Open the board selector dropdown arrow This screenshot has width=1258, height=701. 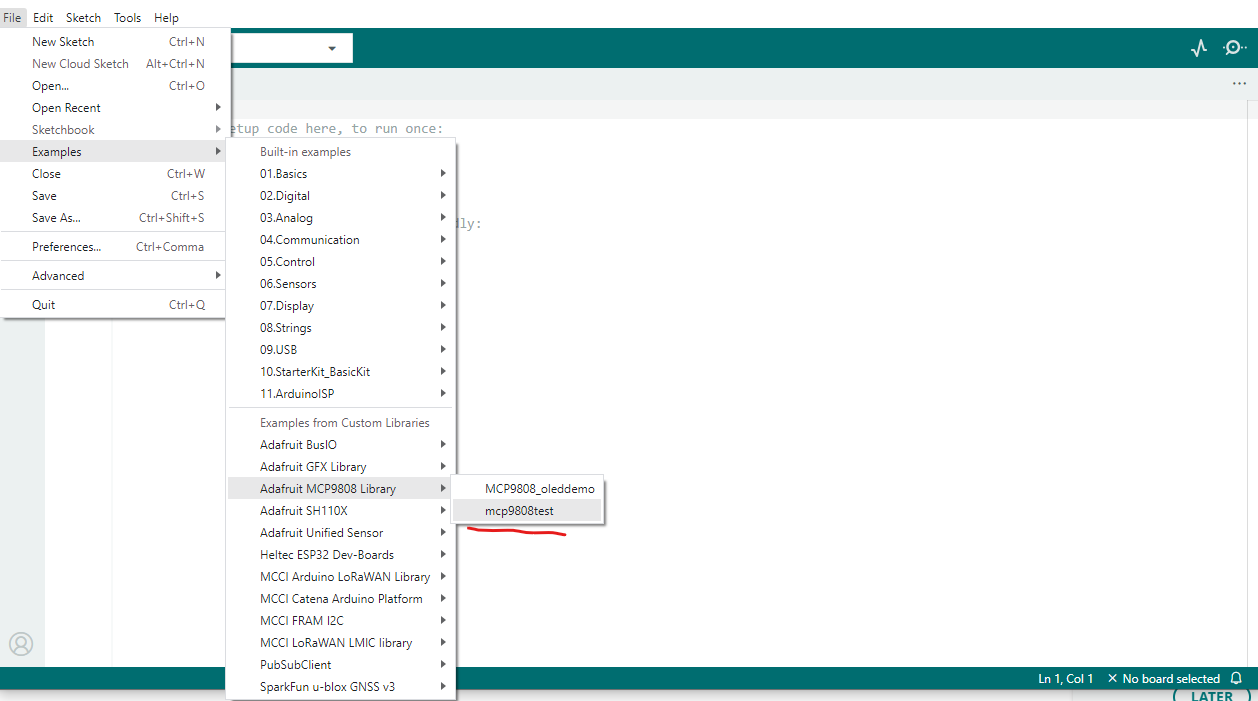[x=332, y=49]
